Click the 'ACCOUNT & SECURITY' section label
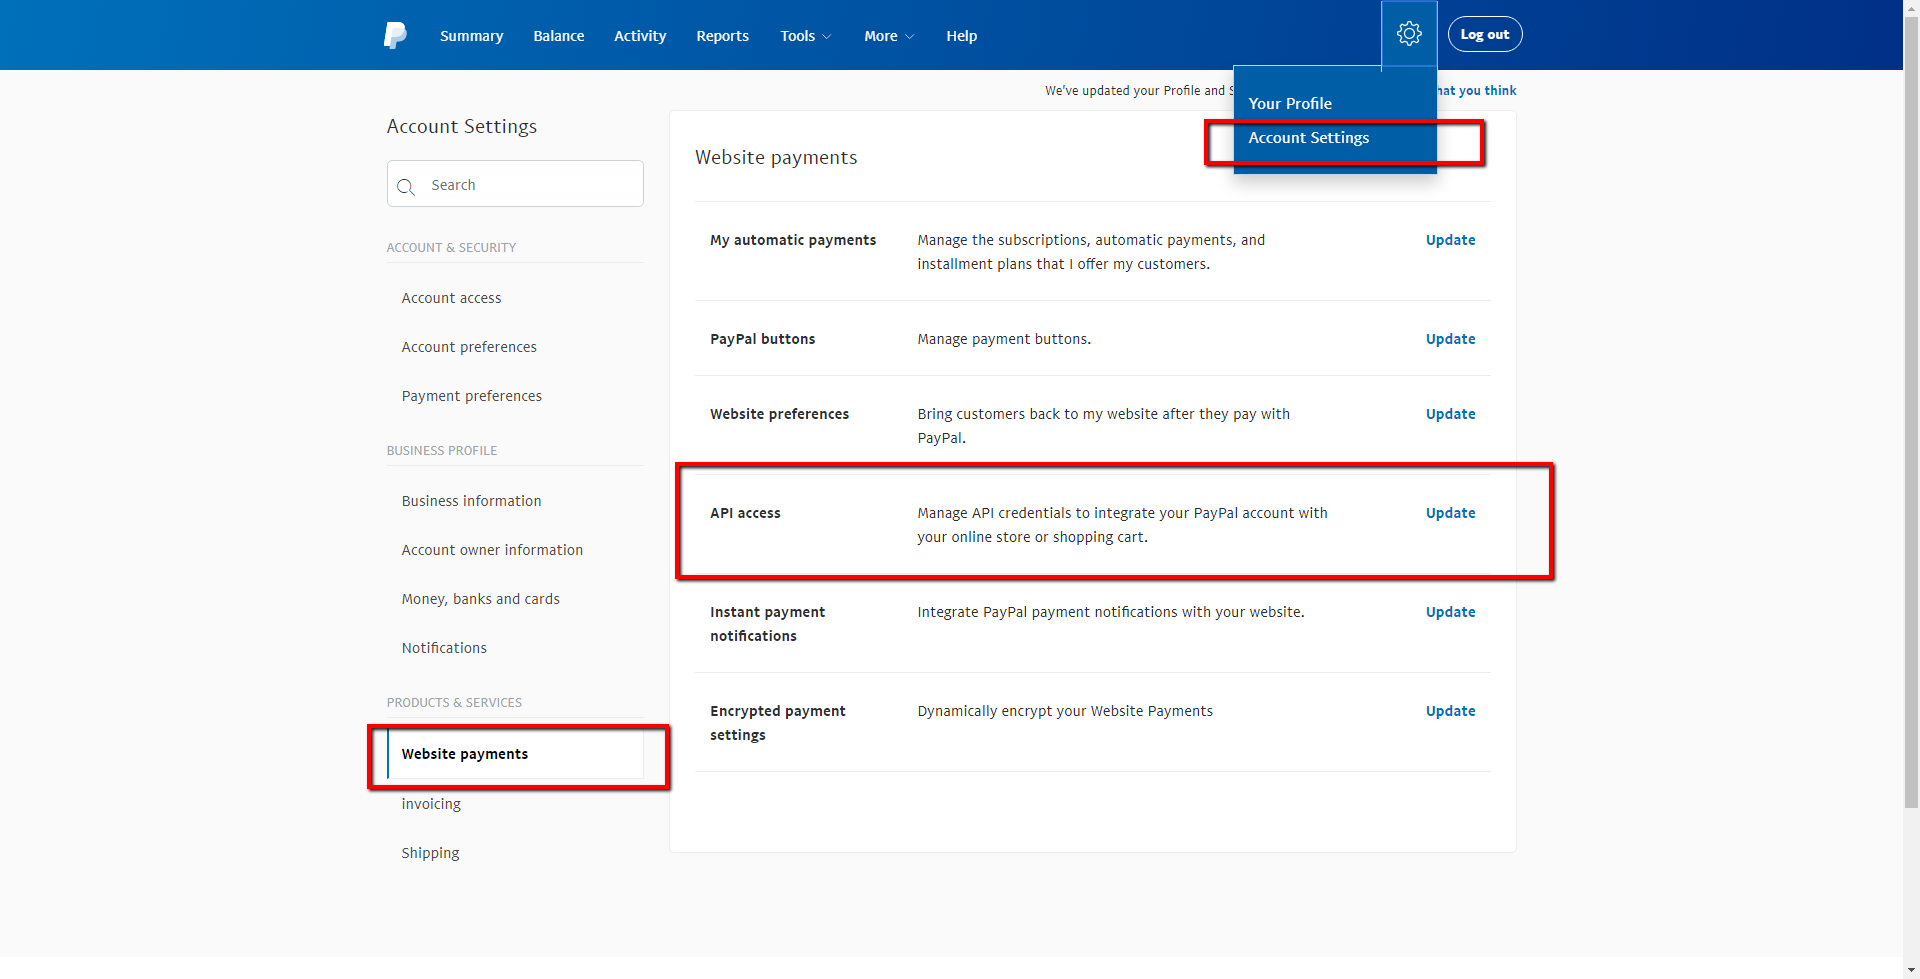This screenshot has width=1920, height=979. point(451,248)
